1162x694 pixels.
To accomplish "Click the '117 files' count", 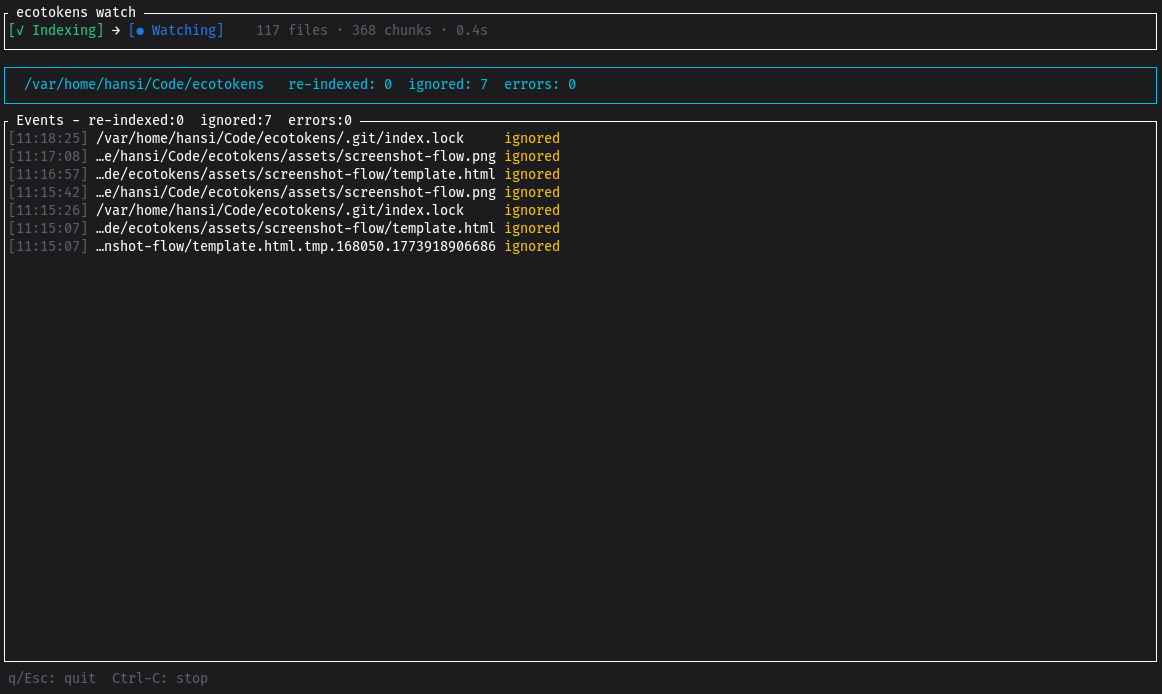I will 292,30.
